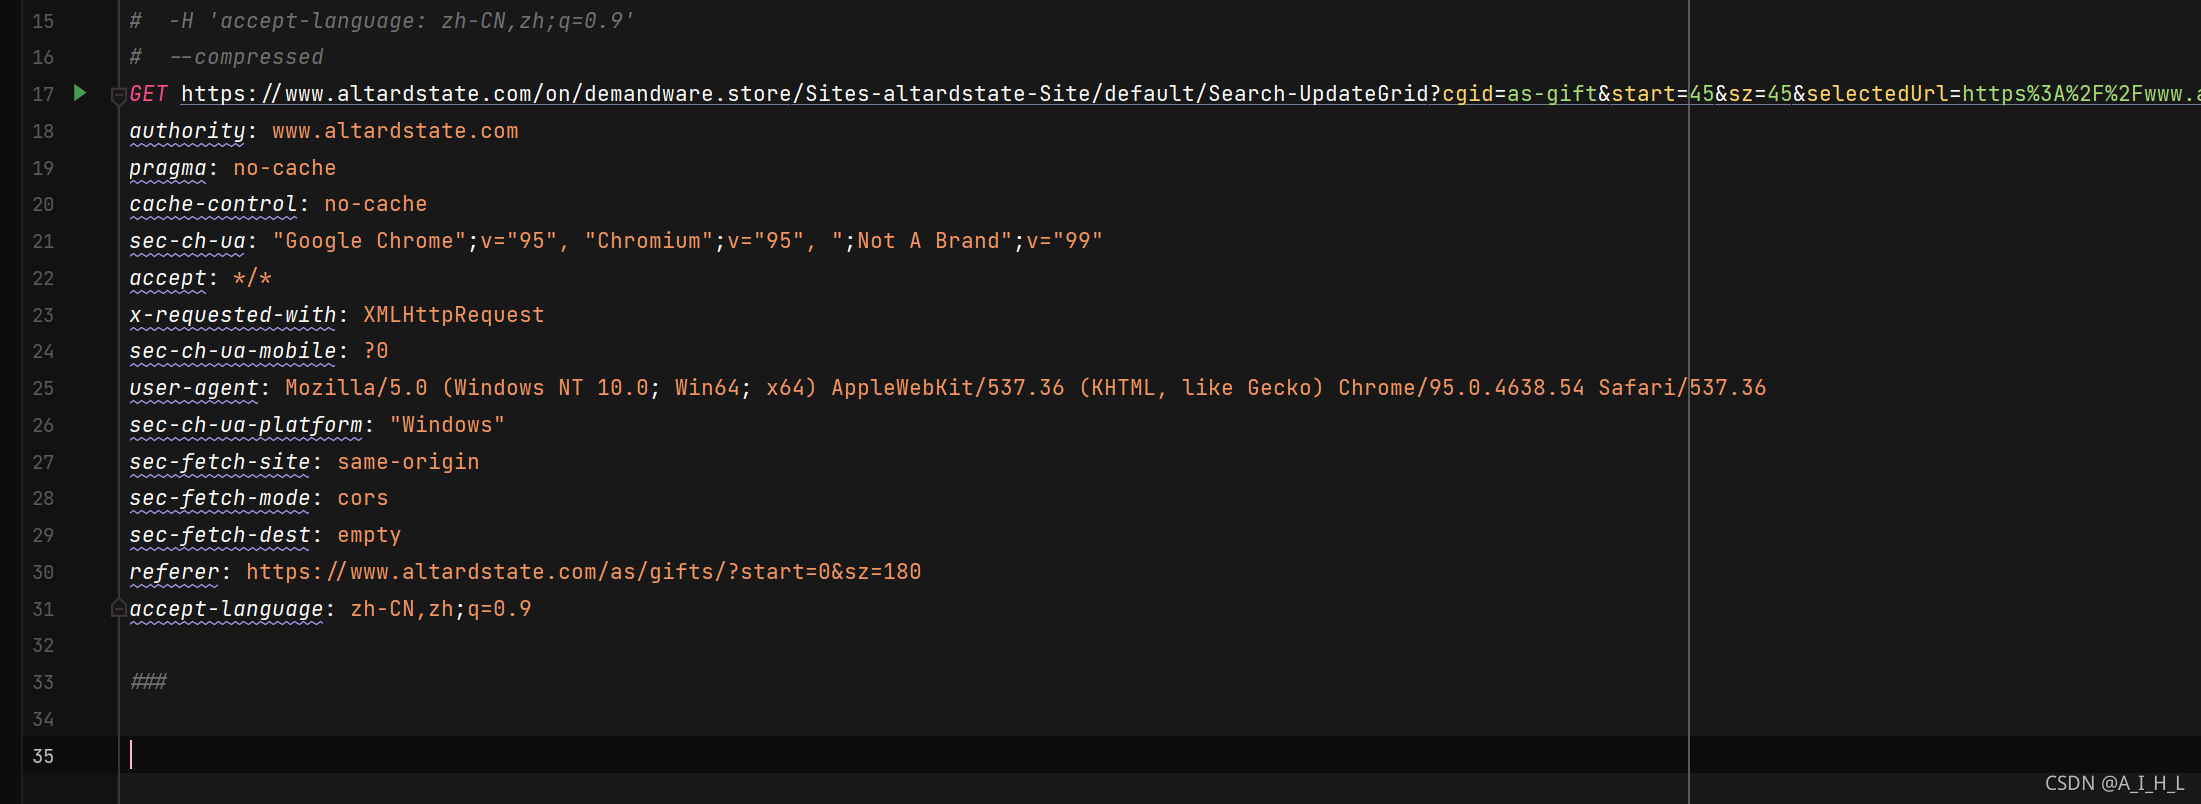Click the GET method keyword

click(149, 94)
